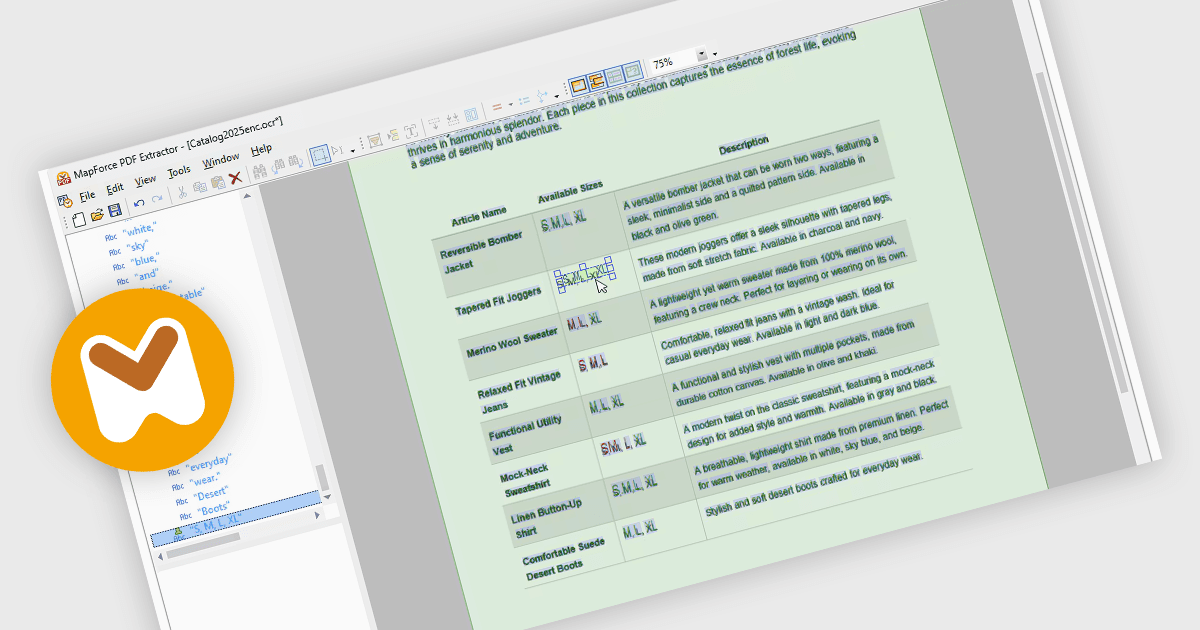Screen dimensions: 1200x630
Task: Open dropdown arrow after text selection tool
Action: point(353,151)
